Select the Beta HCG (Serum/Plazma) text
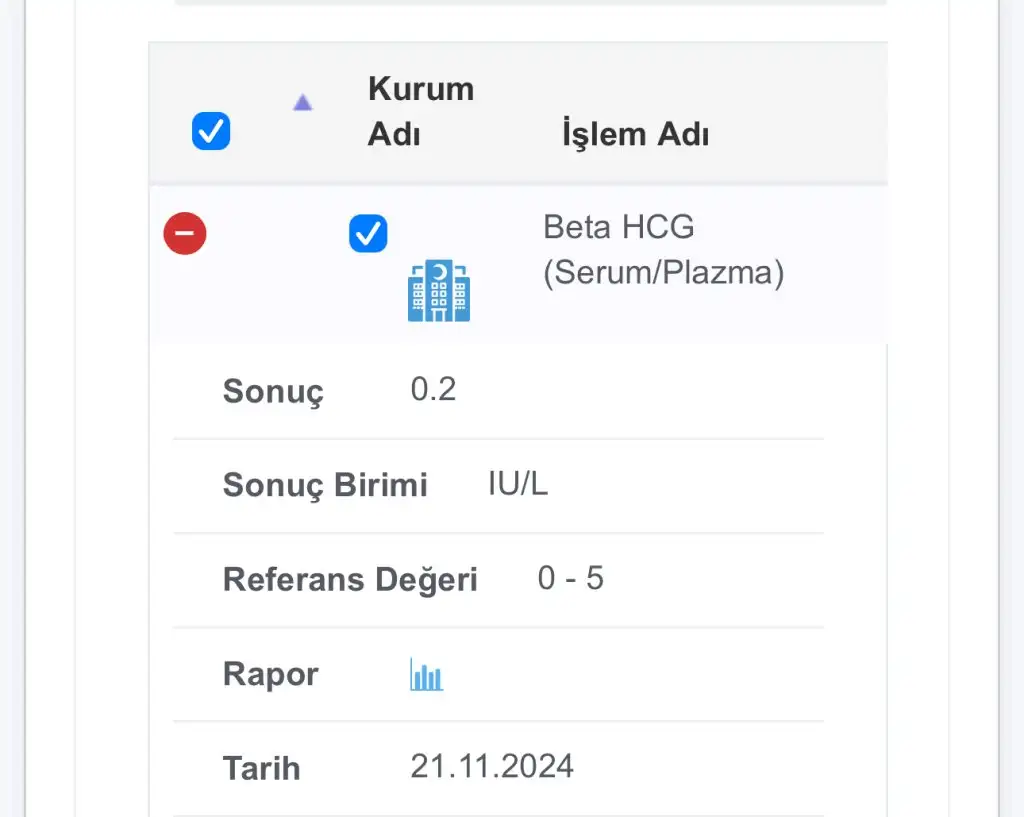The image size is (1024, 817). [x=664, y=249]
